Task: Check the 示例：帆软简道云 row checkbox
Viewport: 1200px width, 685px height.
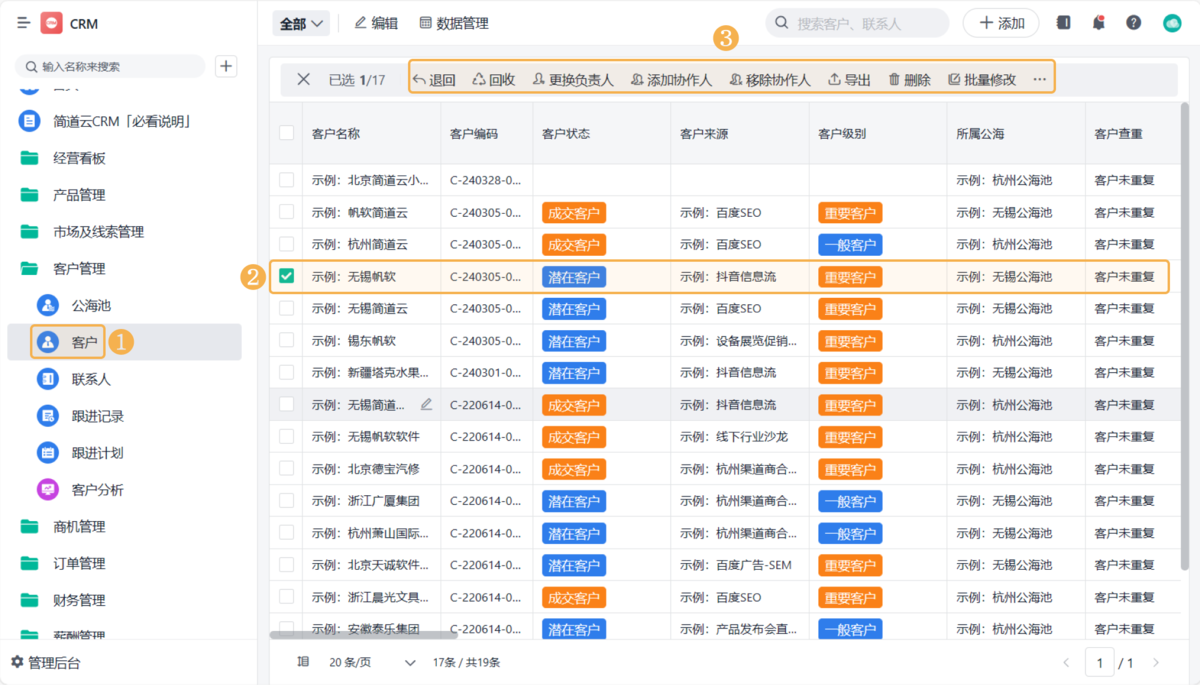Action: (x=287, y=212)
